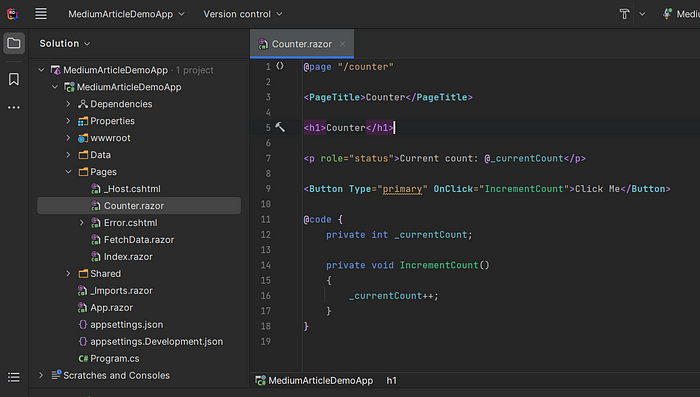Open the bottom-left list tool window icon
The height and width of the screenshot is (397, 700).
14,377
